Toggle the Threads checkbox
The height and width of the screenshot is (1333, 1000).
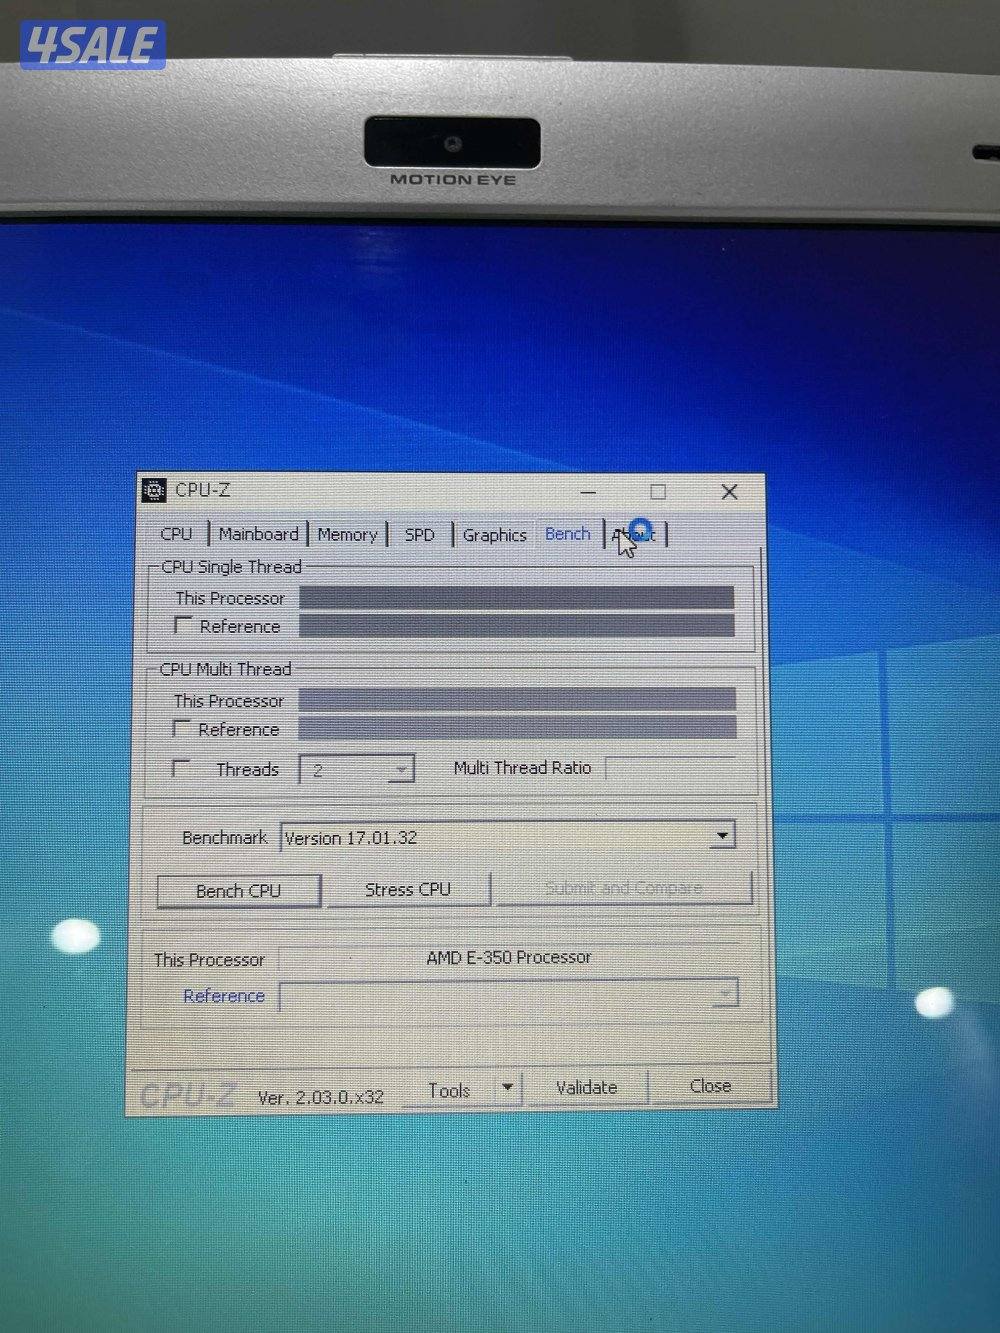(x=181, y=767)
